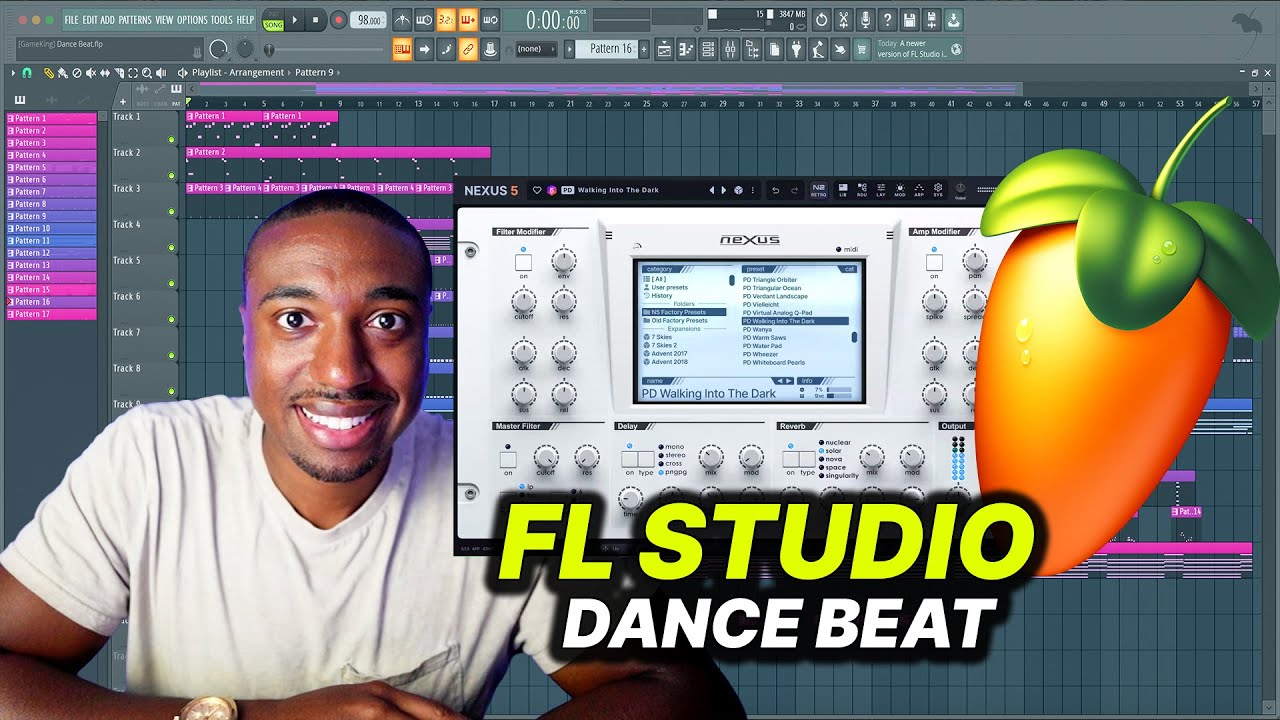Click the undo history button

click(x=822, y=20)
